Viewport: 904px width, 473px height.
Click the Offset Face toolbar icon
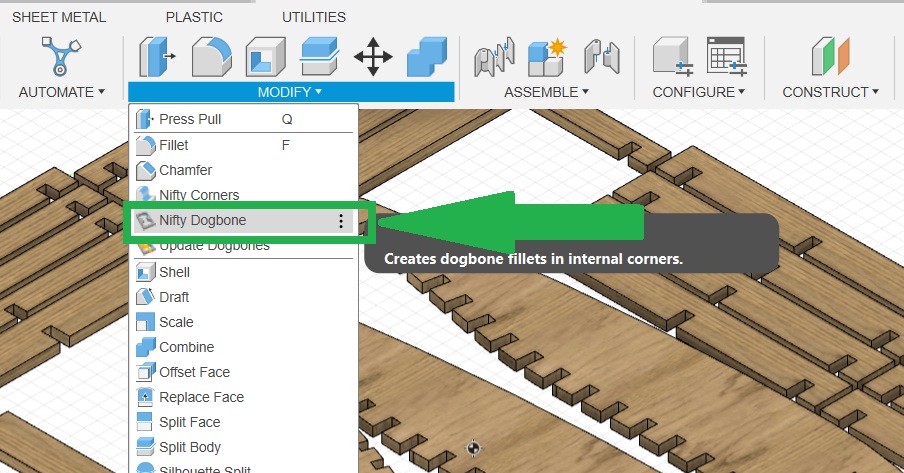click(320, 56)
